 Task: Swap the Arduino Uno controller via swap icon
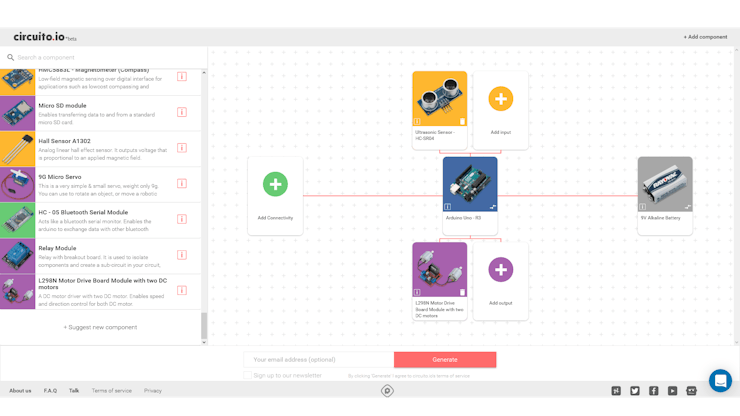pyautogui.click(x=493, y=207)
